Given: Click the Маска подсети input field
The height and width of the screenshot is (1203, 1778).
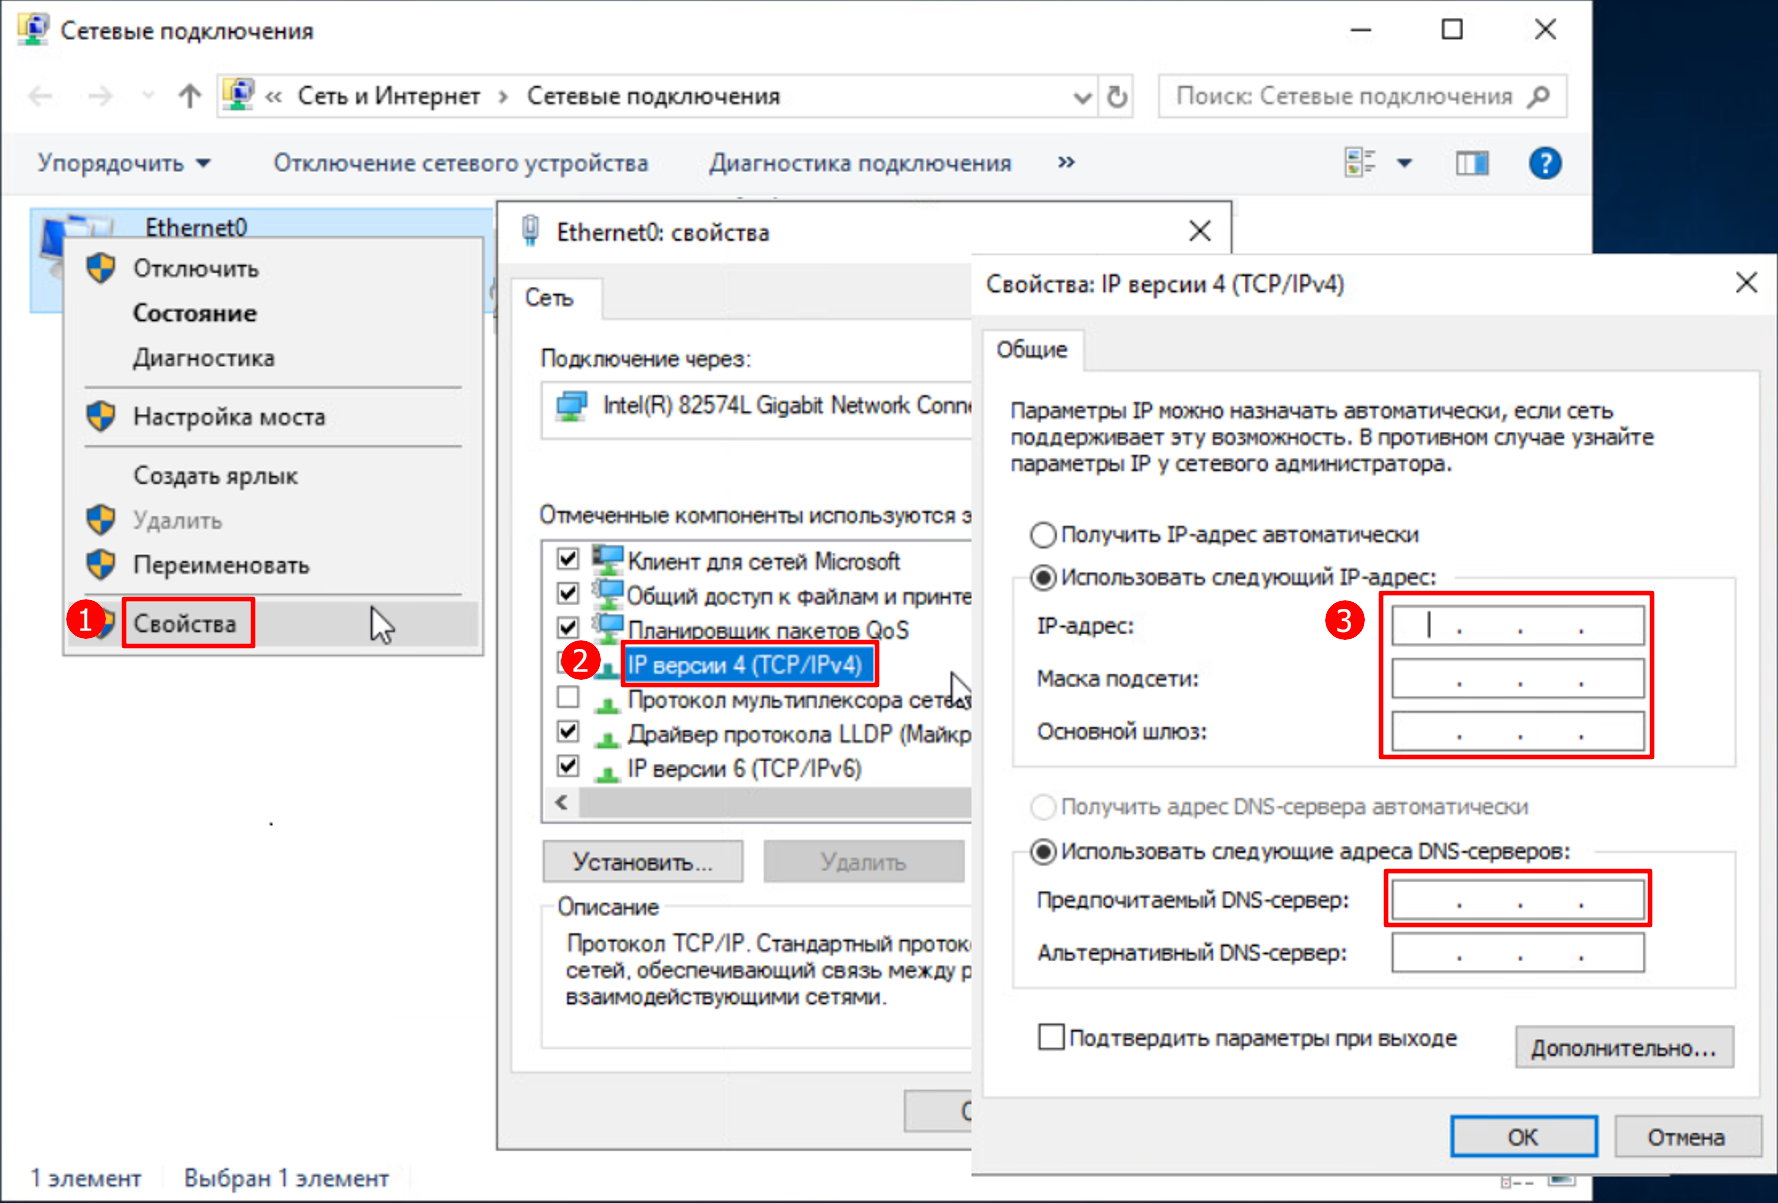Looking at the screenshot, I should pos(1518,679).
